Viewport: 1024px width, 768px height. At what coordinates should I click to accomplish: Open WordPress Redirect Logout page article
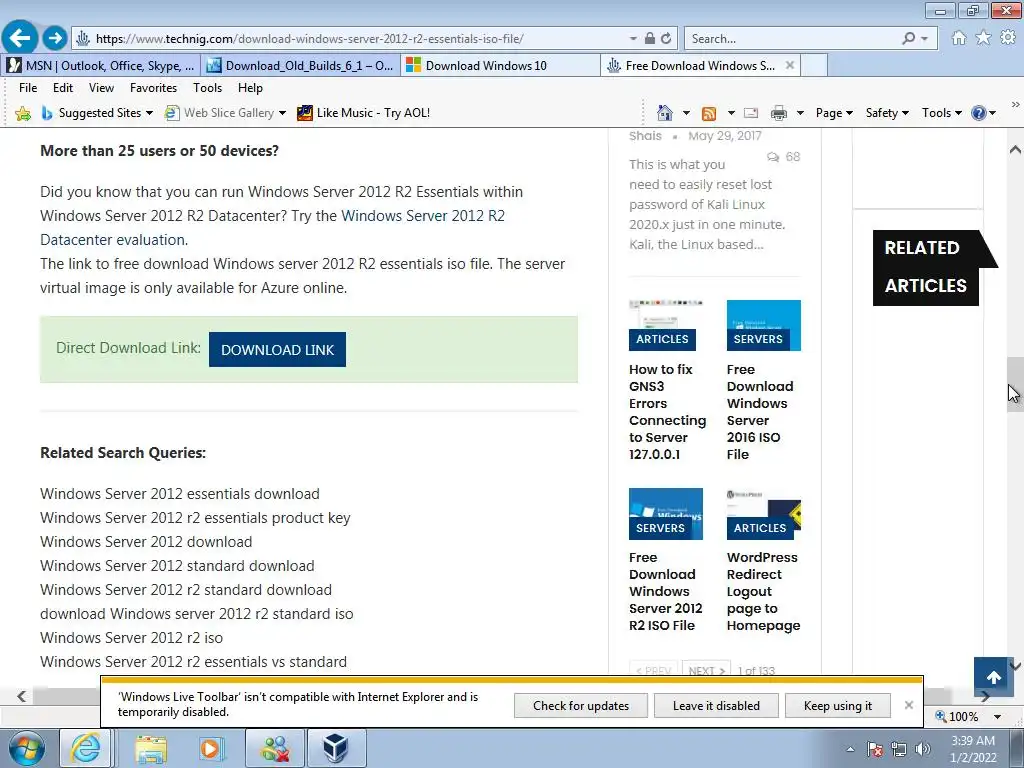pos(763,591)
